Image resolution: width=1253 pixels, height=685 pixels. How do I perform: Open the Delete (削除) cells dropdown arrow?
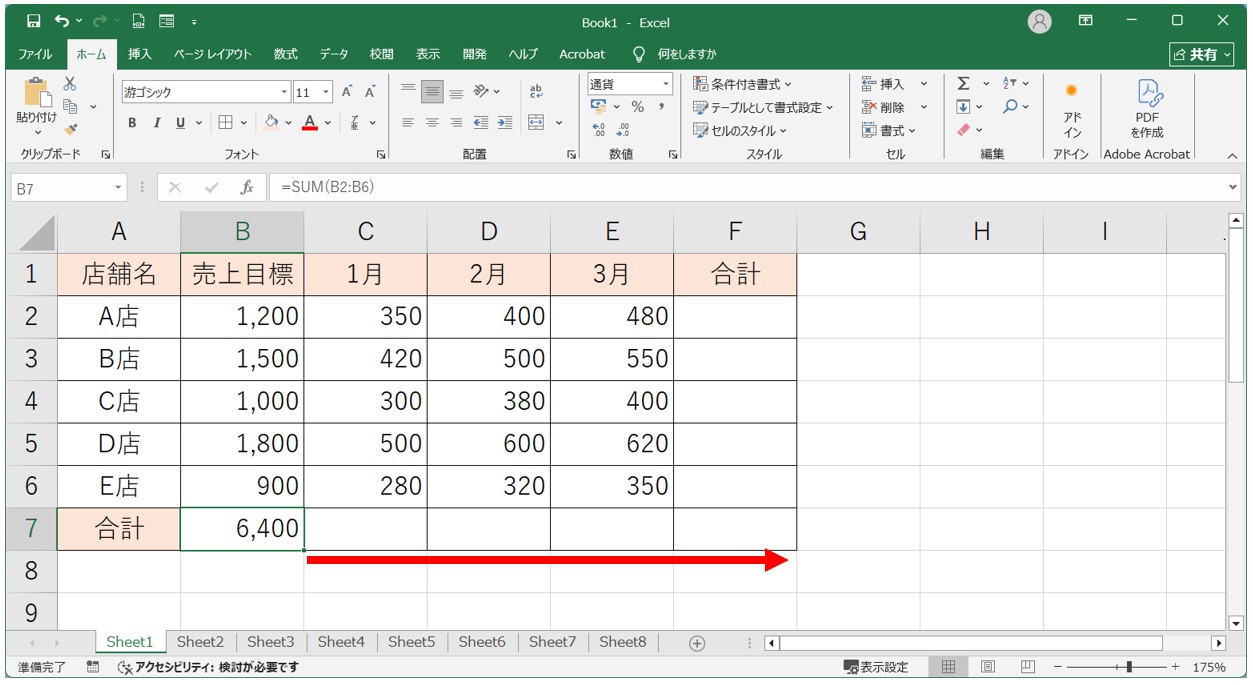(x=924, y=107)
